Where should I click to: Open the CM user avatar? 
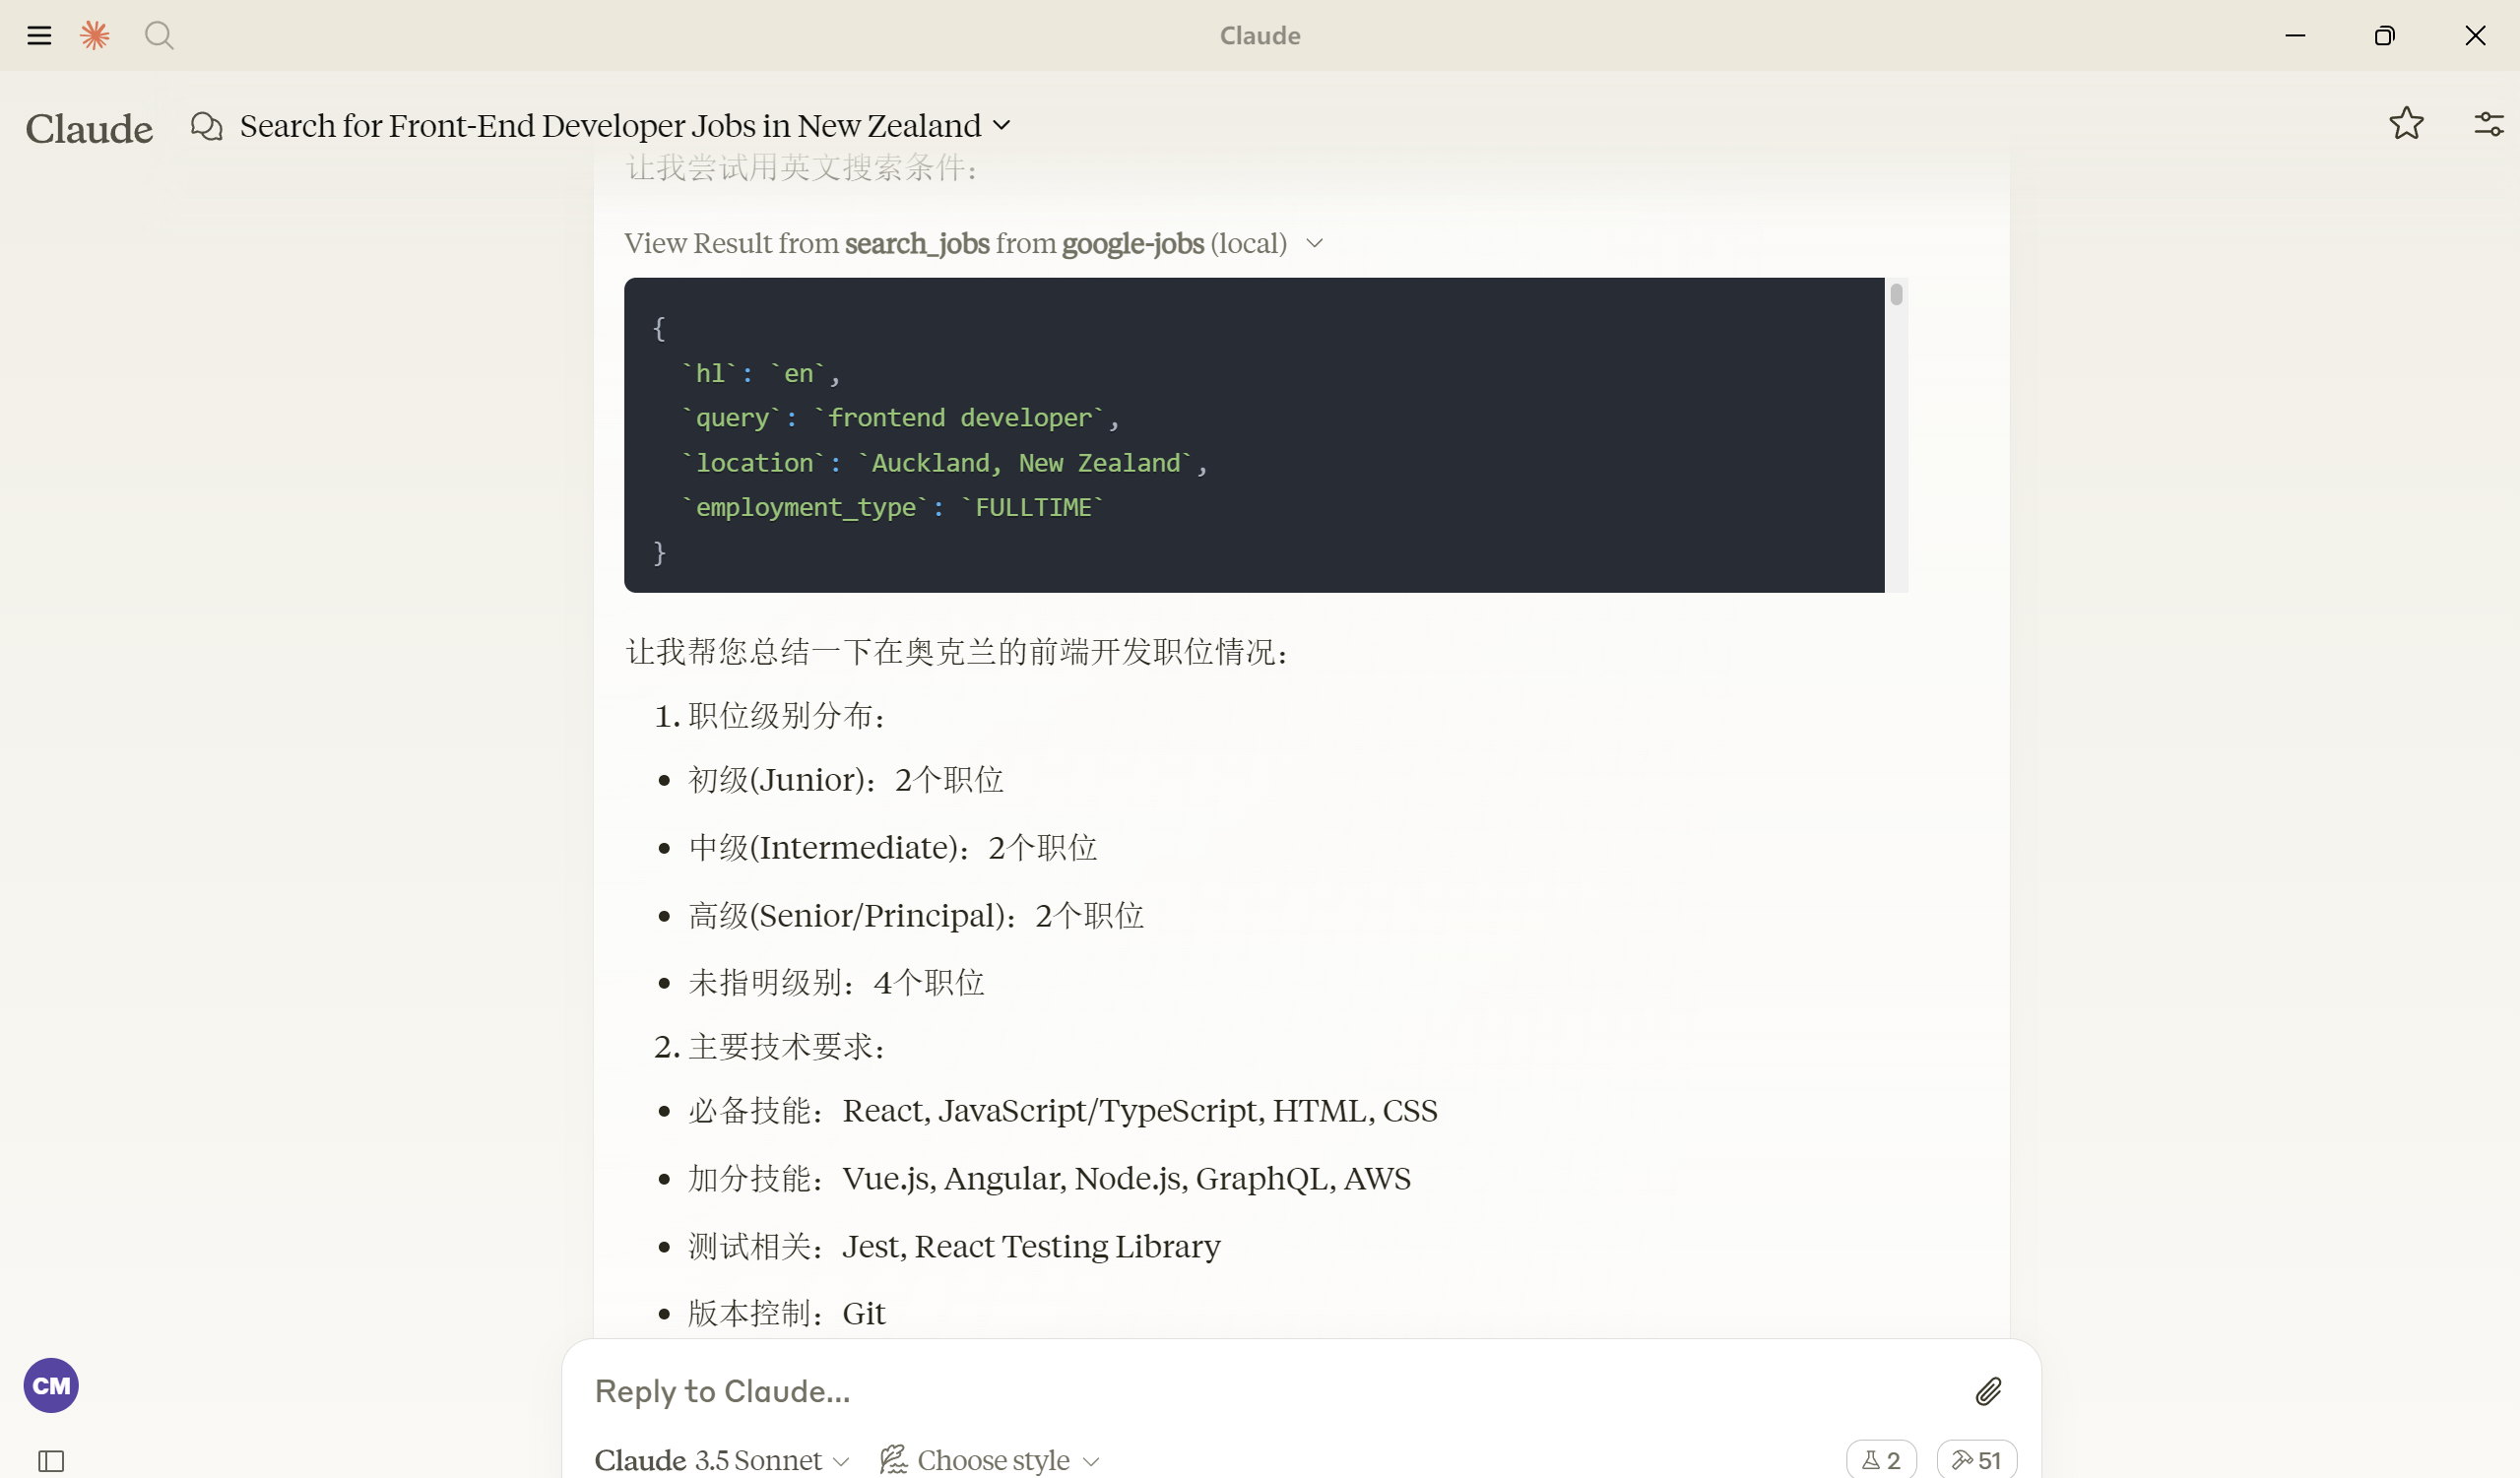tap(51, 1385)
